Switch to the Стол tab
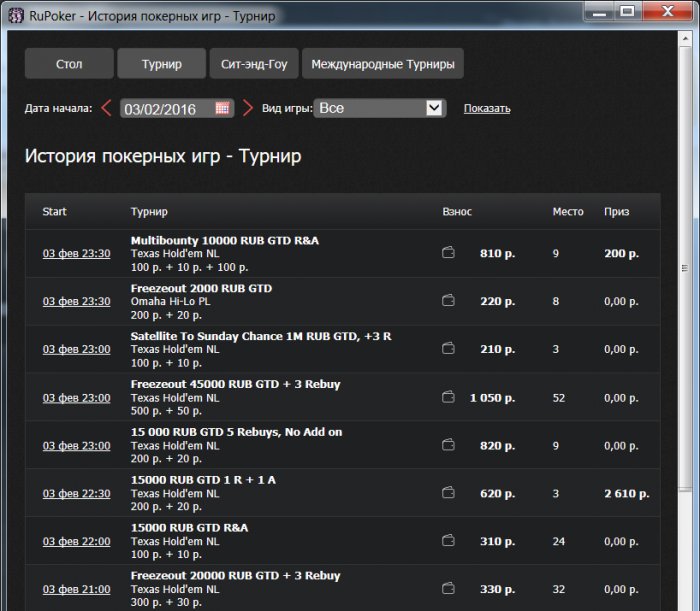The height and width of the screenshot is (611, 700). 69,64
